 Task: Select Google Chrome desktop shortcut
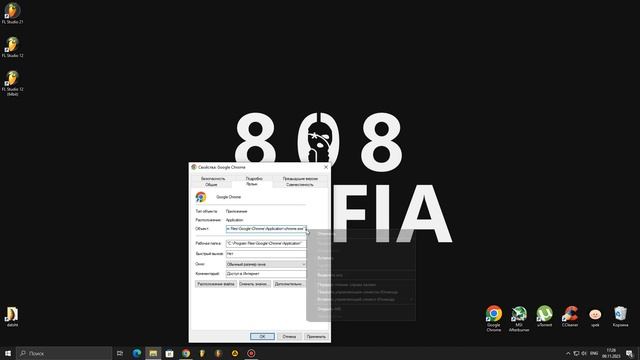(493, 318)
